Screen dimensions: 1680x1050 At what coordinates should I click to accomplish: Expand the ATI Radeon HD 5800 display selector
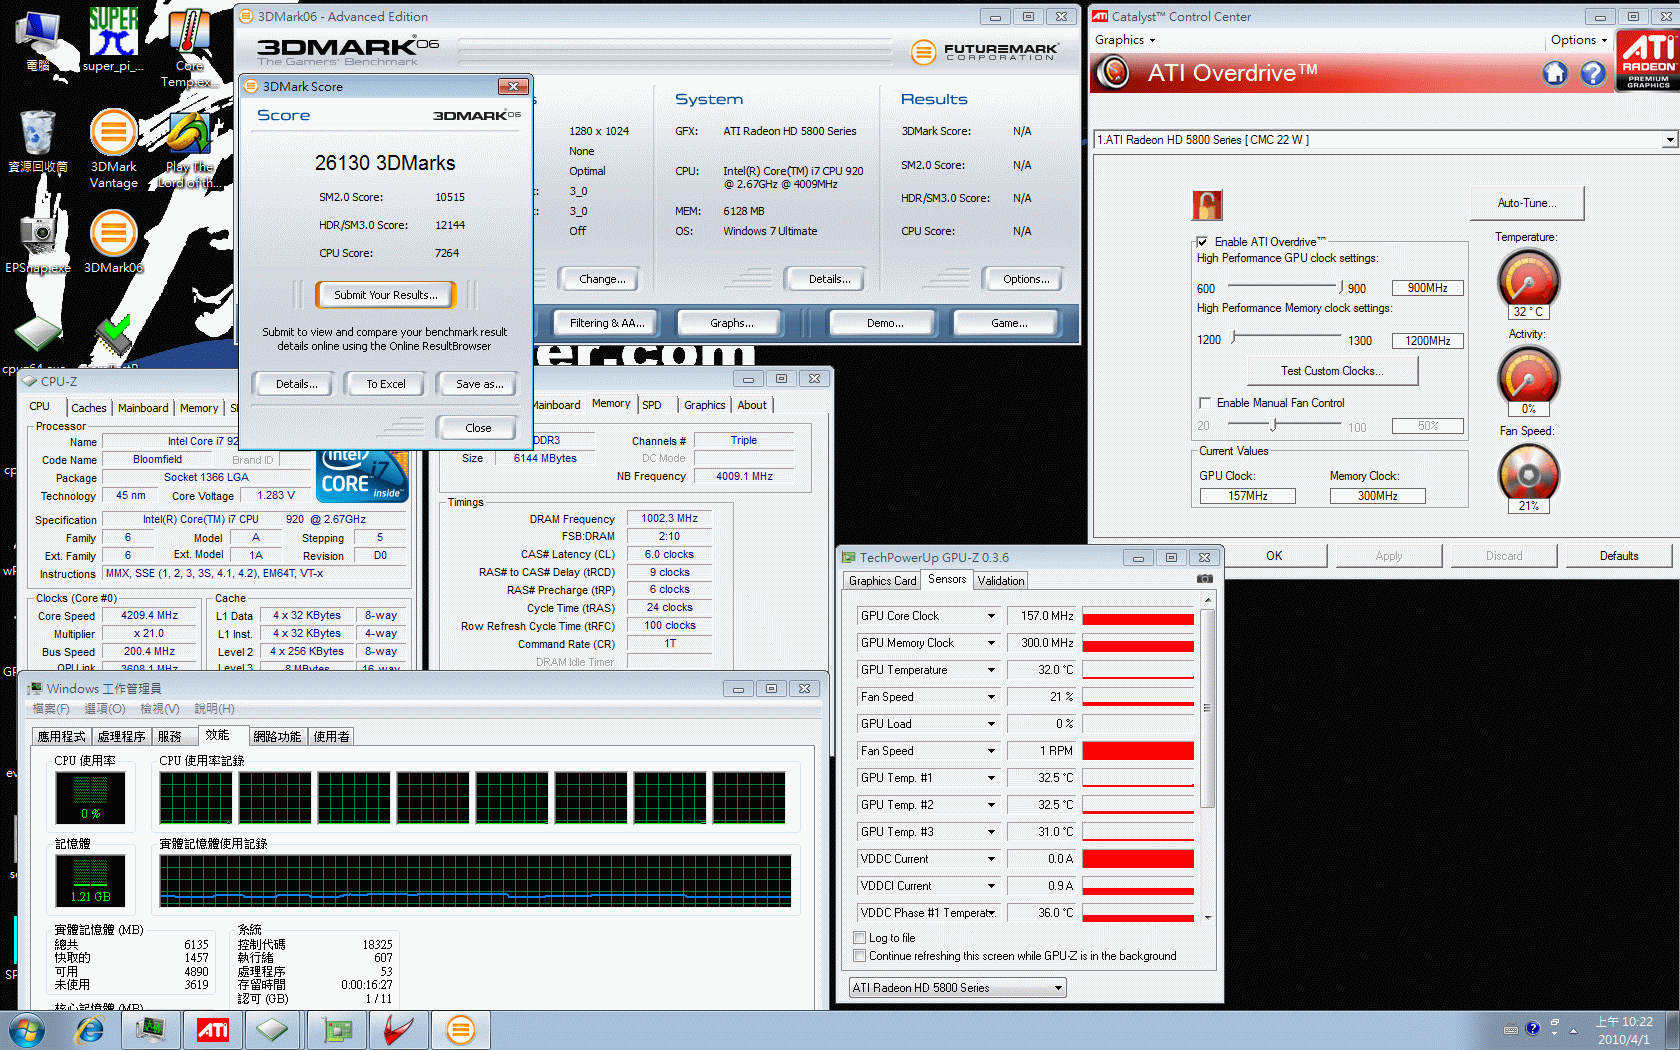pyautogui.click(x=1669, y=140)
